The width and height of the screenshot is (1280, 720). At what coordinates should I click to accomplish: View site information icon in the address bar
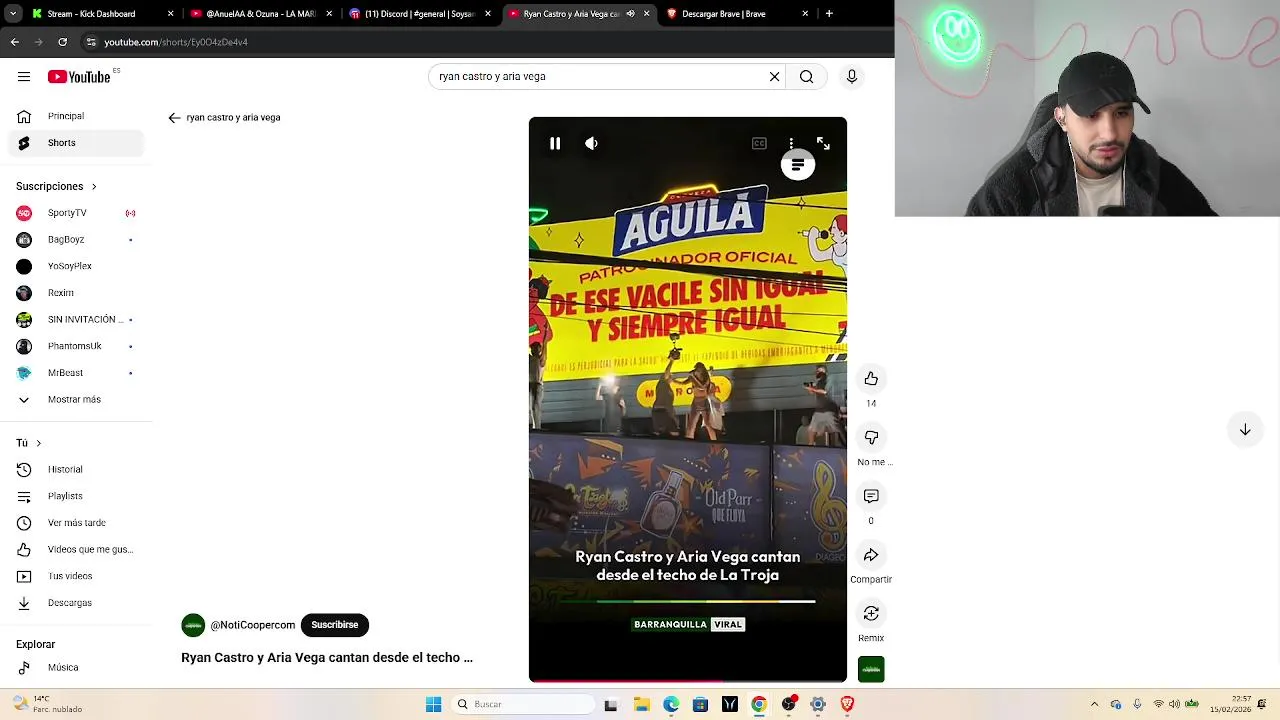[91, 42]
